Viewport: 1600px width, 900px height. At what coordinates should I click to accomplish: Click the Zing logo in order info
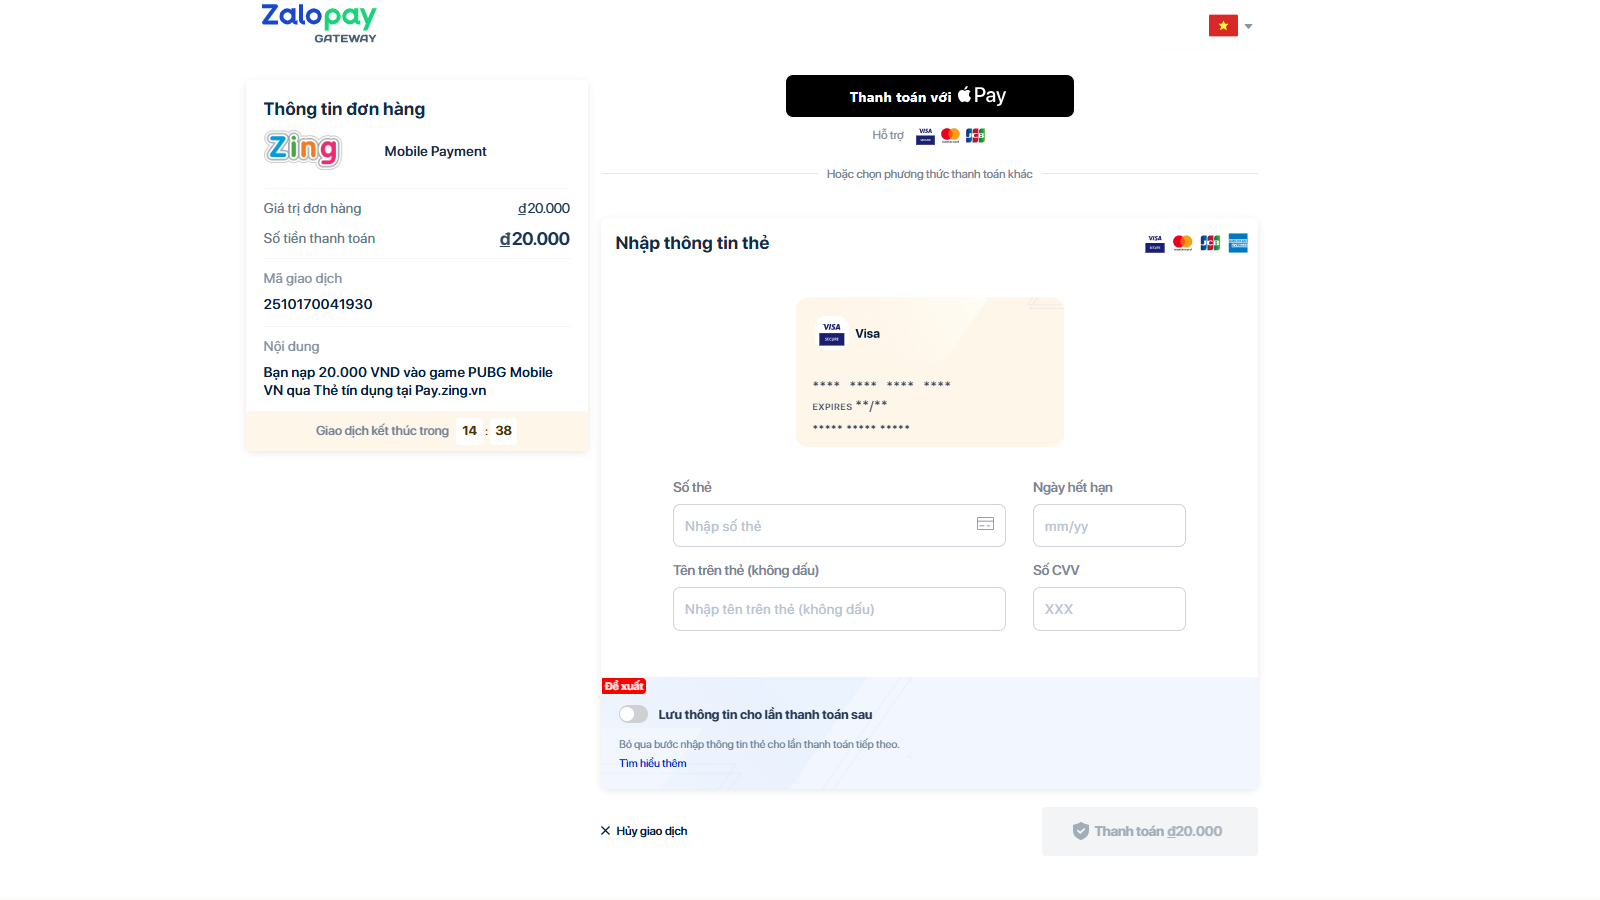point(303,150)
